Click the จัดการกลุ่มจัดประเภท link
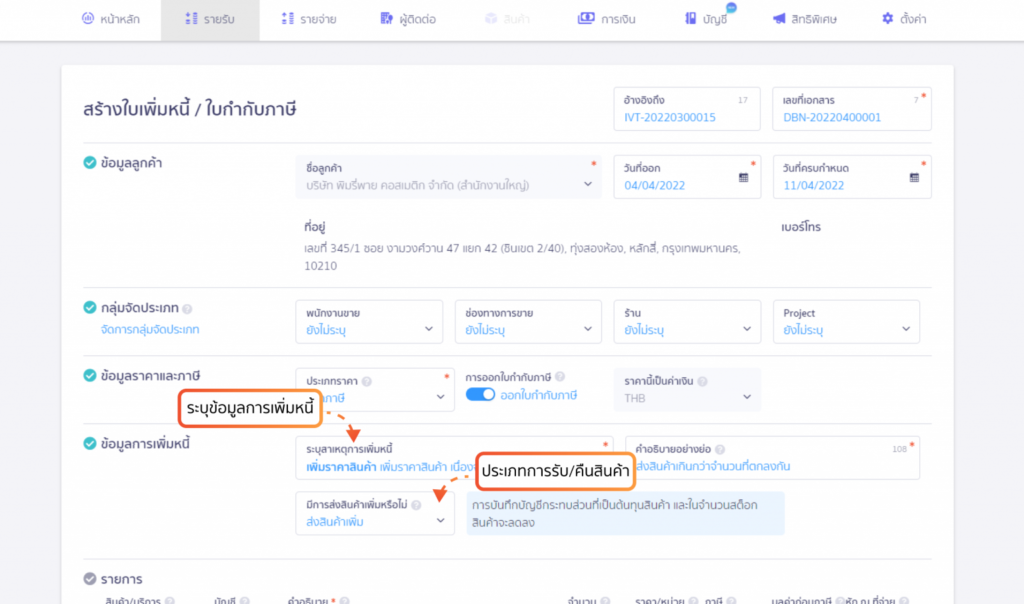This screenshot has width=1024, height=604. pyautogui.click(x=150, y=330)
